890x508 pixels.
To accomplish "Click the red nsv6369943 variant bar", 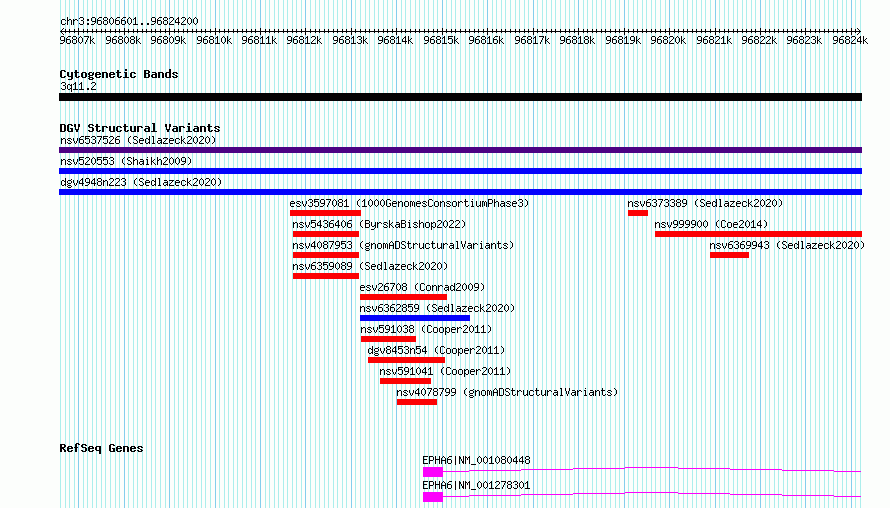I will pos(729,255).
